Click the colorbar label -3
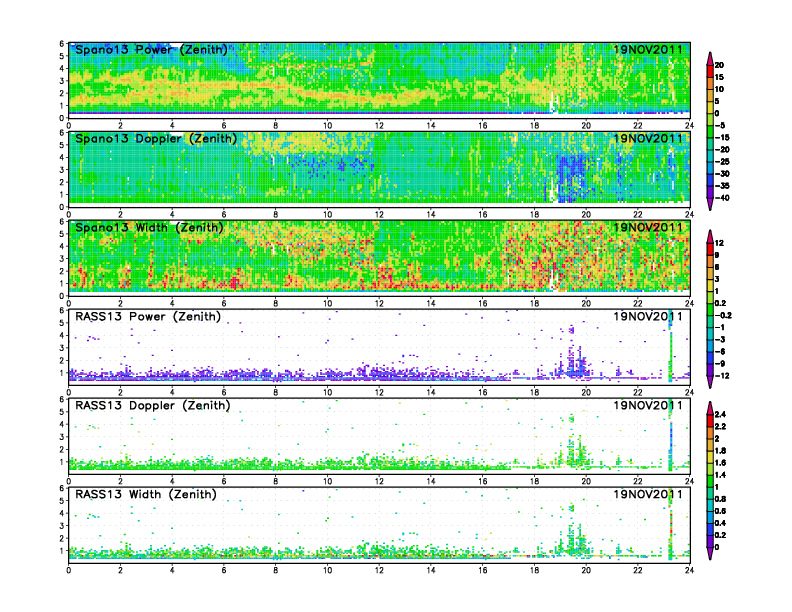792x612 pixels. (720, 340)
